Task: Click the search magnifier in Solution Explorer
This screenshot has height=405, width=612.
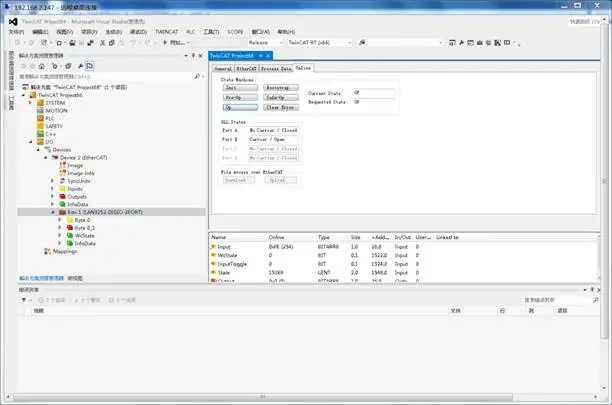Action: pyautogui.click(x=197, y=76)
